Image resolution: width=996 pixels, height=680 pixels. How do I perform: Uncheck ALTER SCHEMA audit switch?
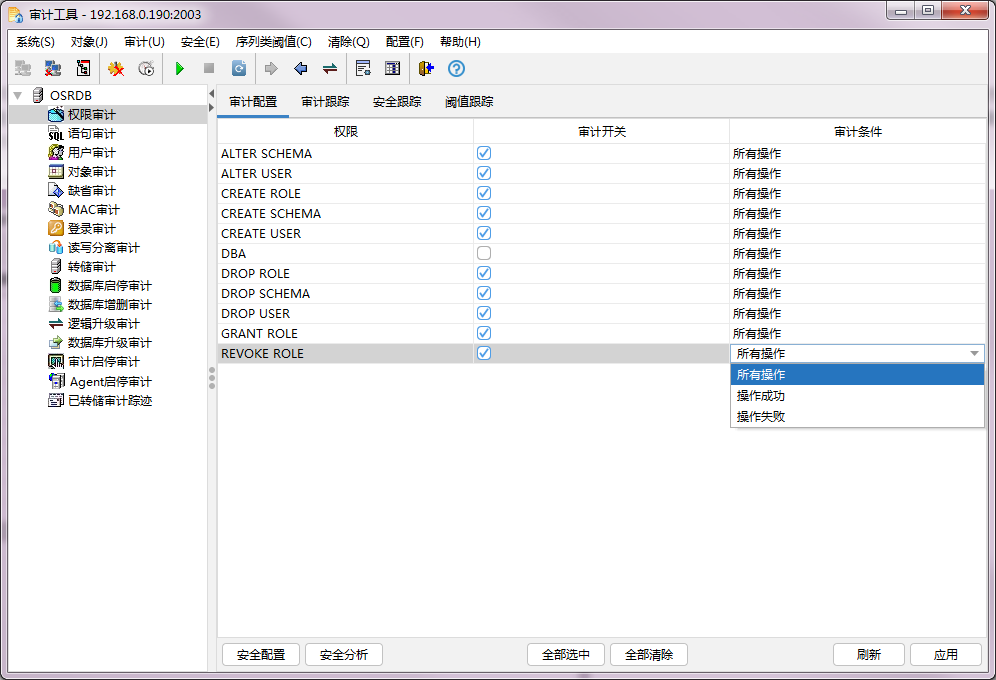[483, 153]
